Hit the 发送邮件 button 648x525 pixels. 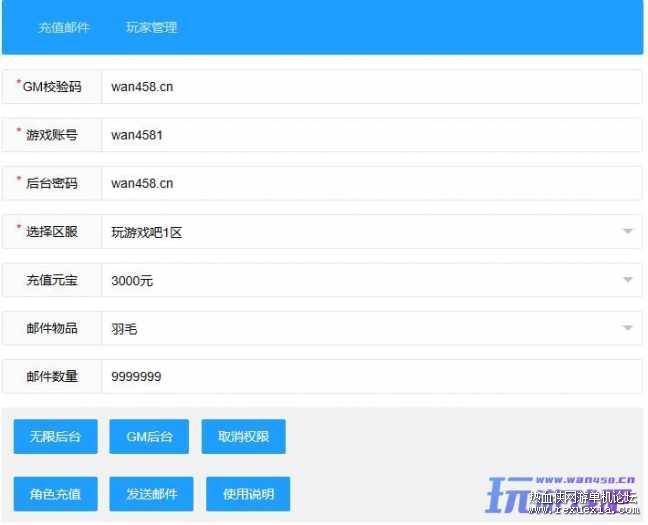click(152, 494)
